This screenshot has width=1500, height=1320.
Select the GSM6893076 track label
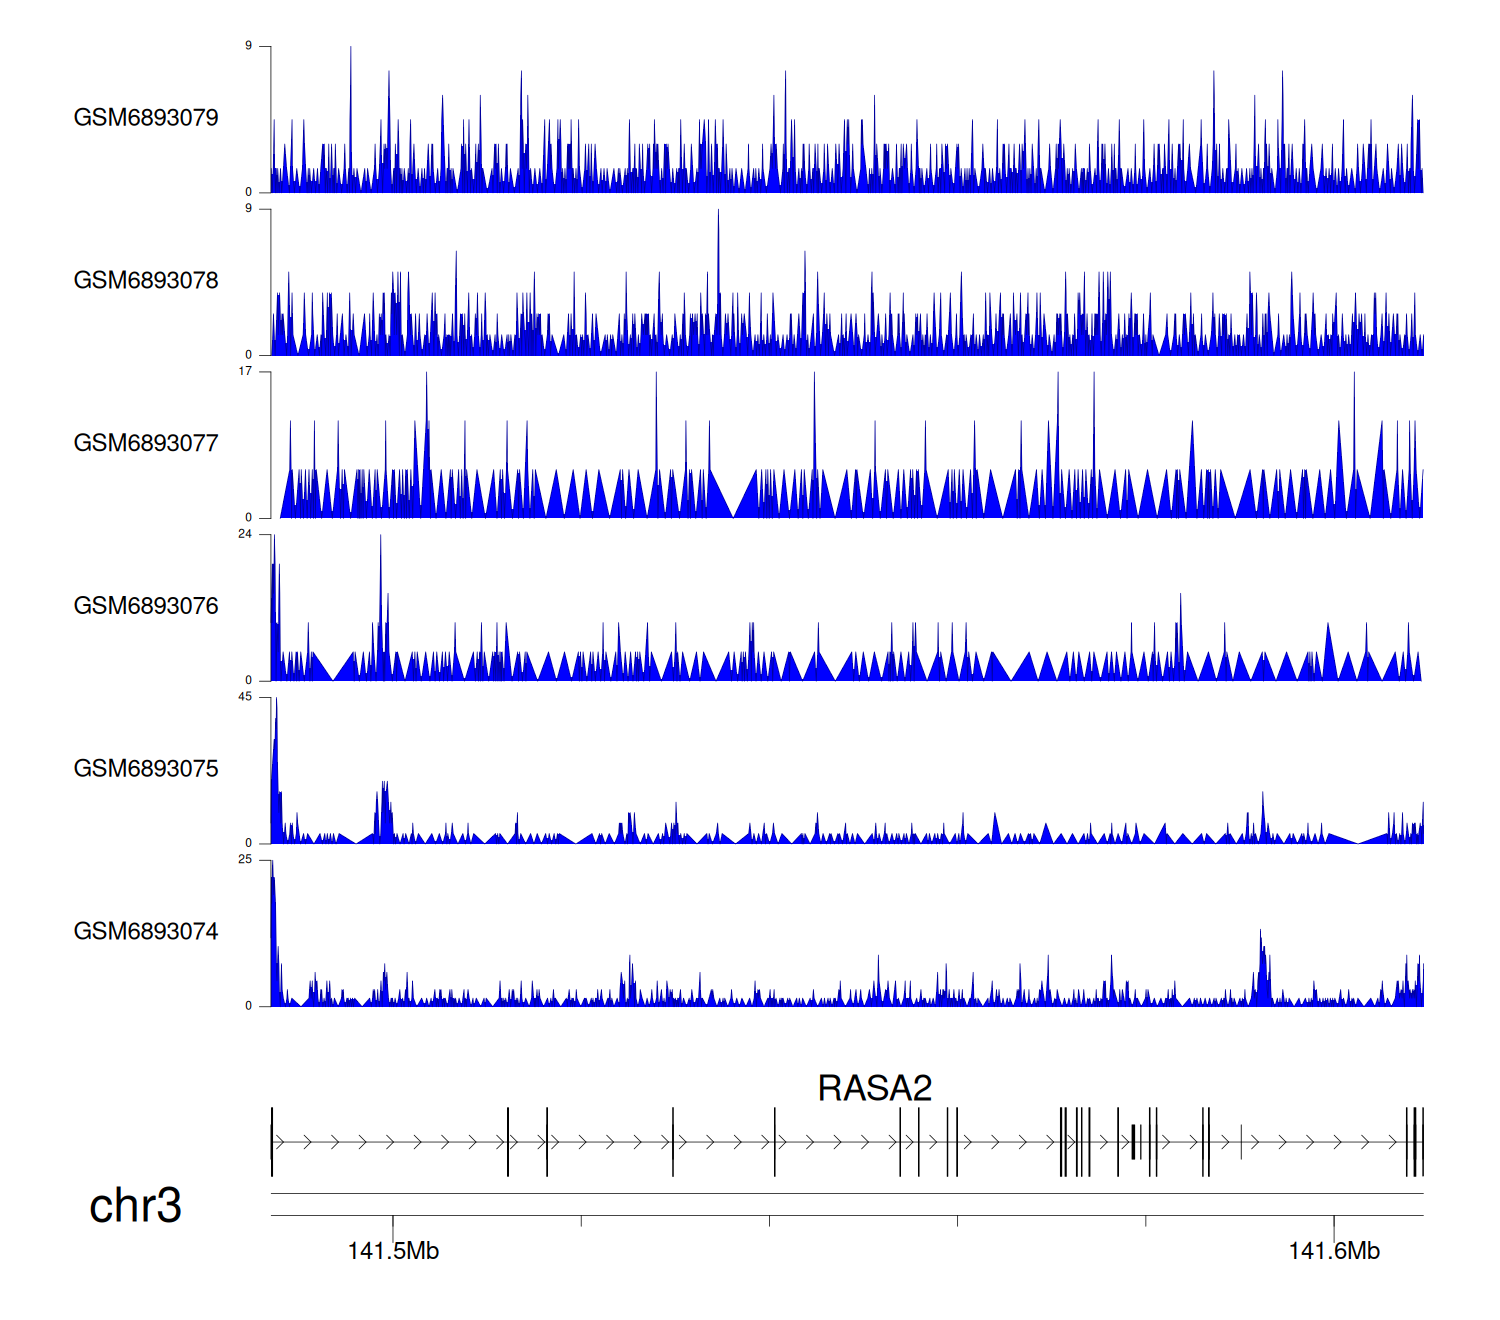(146, 606)
